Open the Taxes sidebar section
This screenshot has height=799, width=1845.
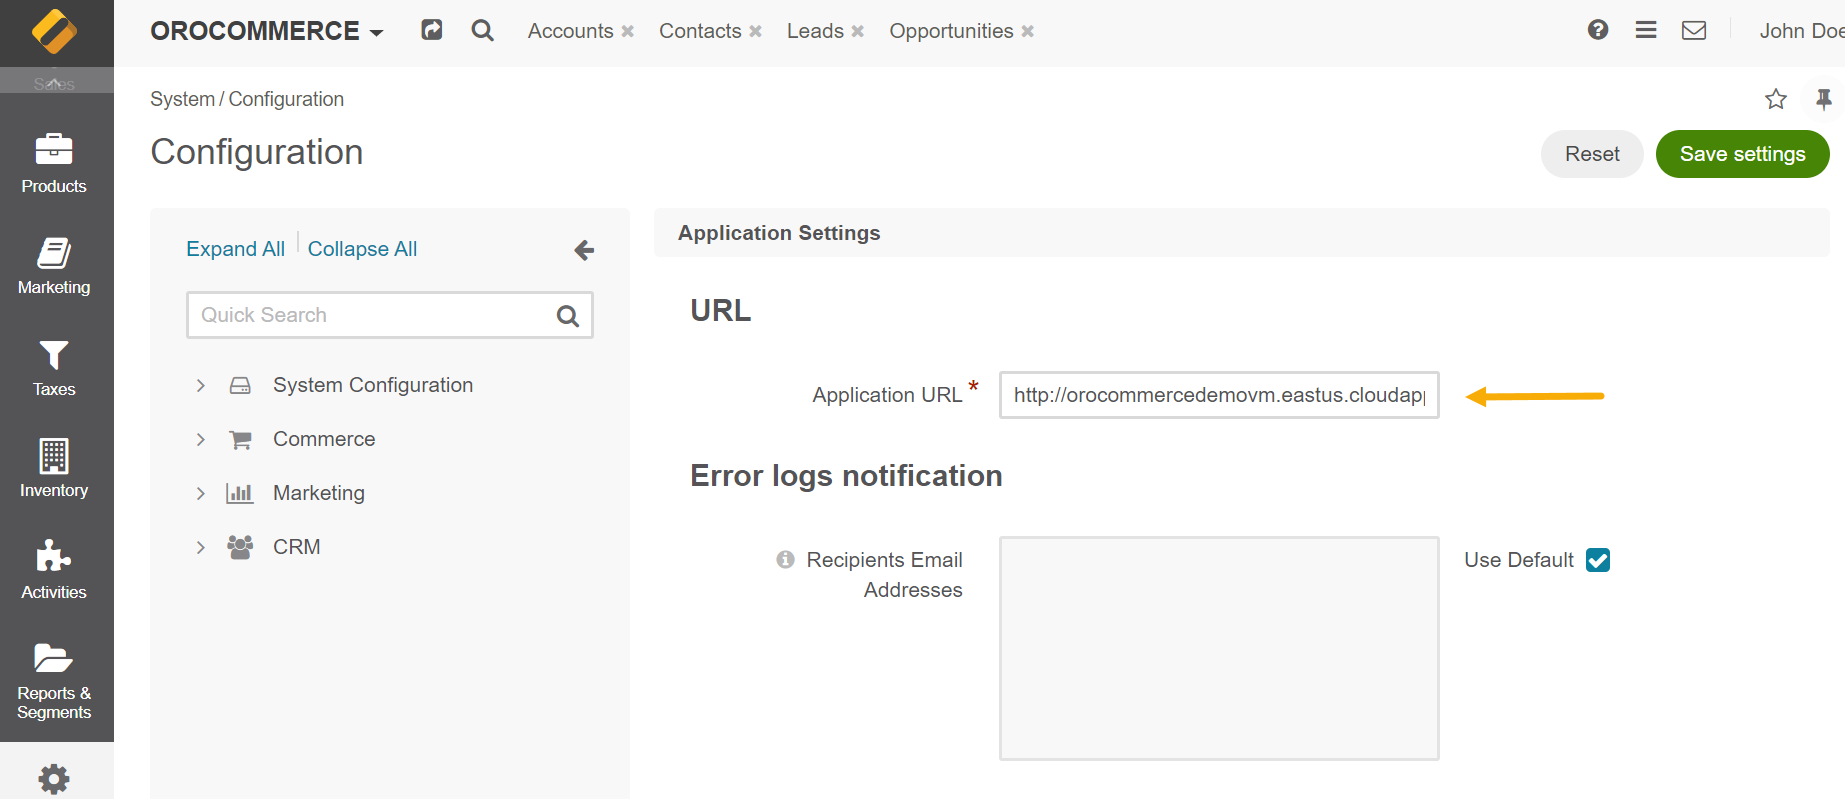54,367
